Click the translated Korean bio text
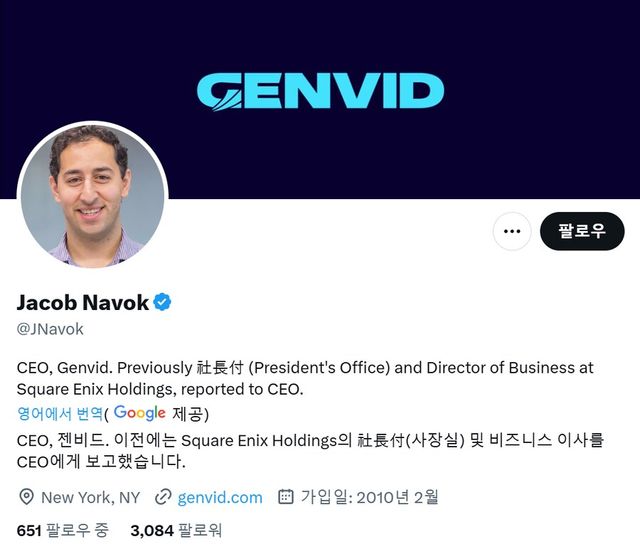The height and width of the screenshot is (549, 640). (x=310, y=451)
